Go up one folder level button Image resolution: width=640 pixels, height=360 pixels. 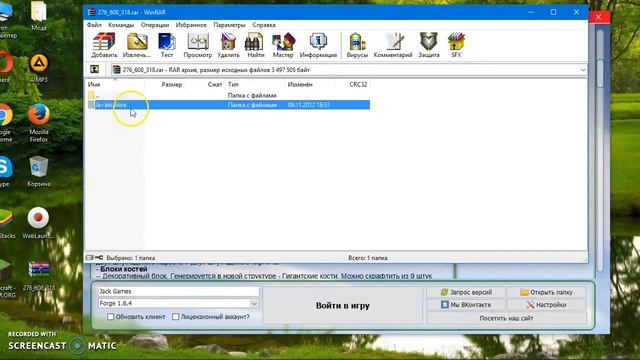coord(94,69)
